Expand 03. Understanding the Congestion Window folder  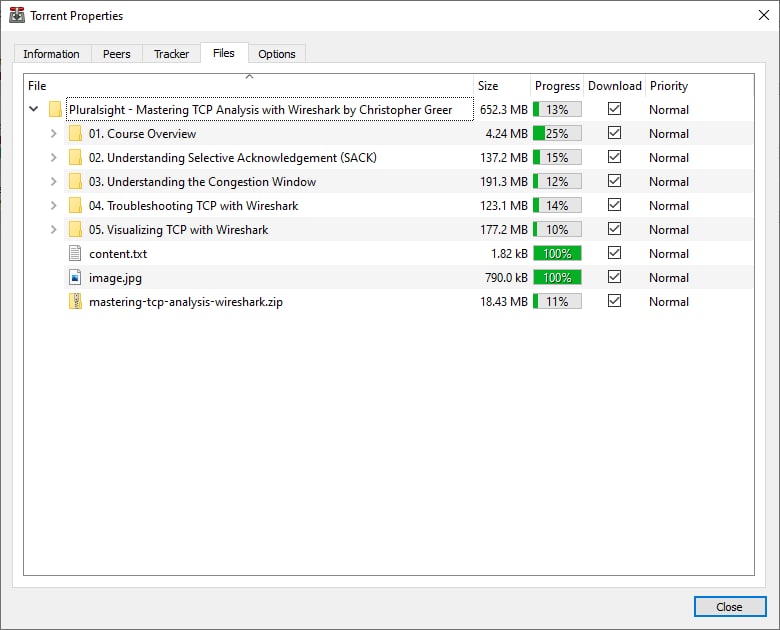coord(54,181)
